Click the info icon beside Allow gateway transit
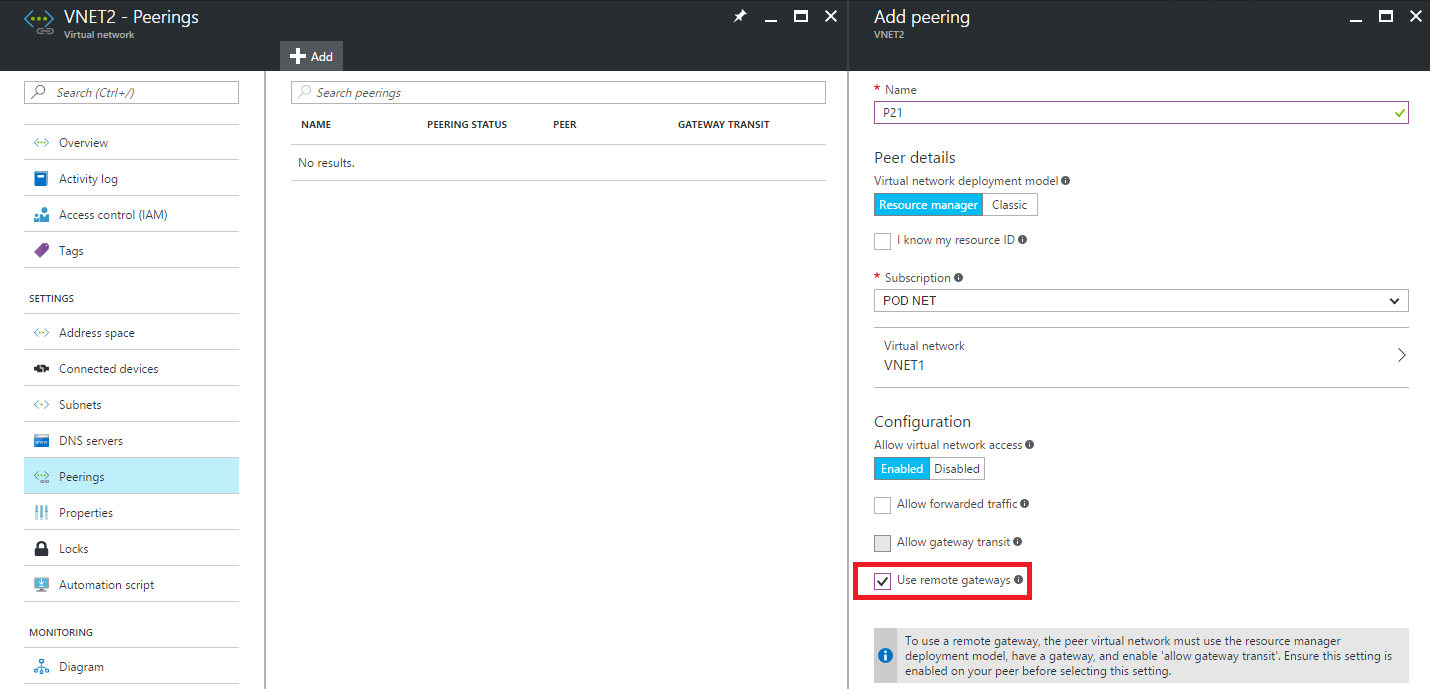 (1017, 542)
